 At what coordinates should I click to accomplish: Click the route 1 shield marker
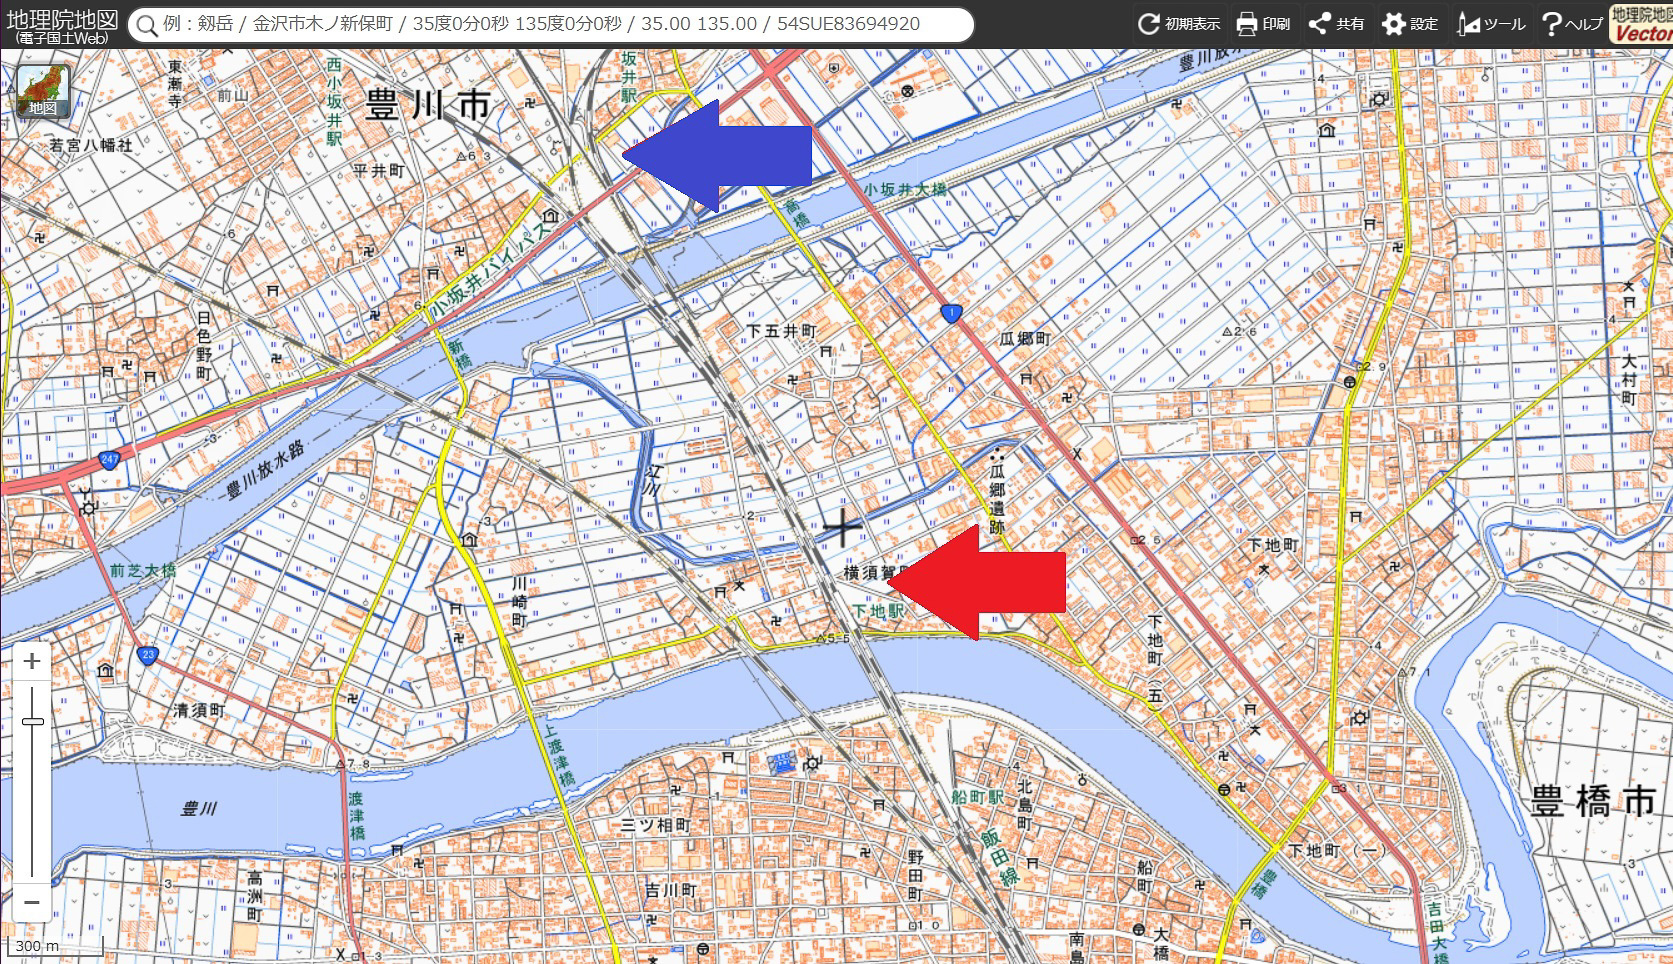951,314
